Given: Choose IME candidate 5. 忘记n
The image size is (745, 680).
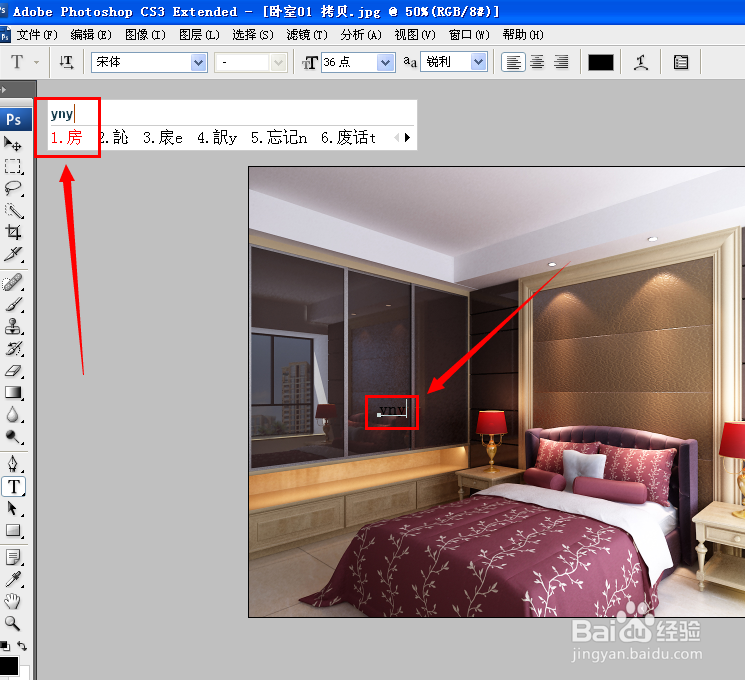Looking at the screenshot, I should pos(279,138).
